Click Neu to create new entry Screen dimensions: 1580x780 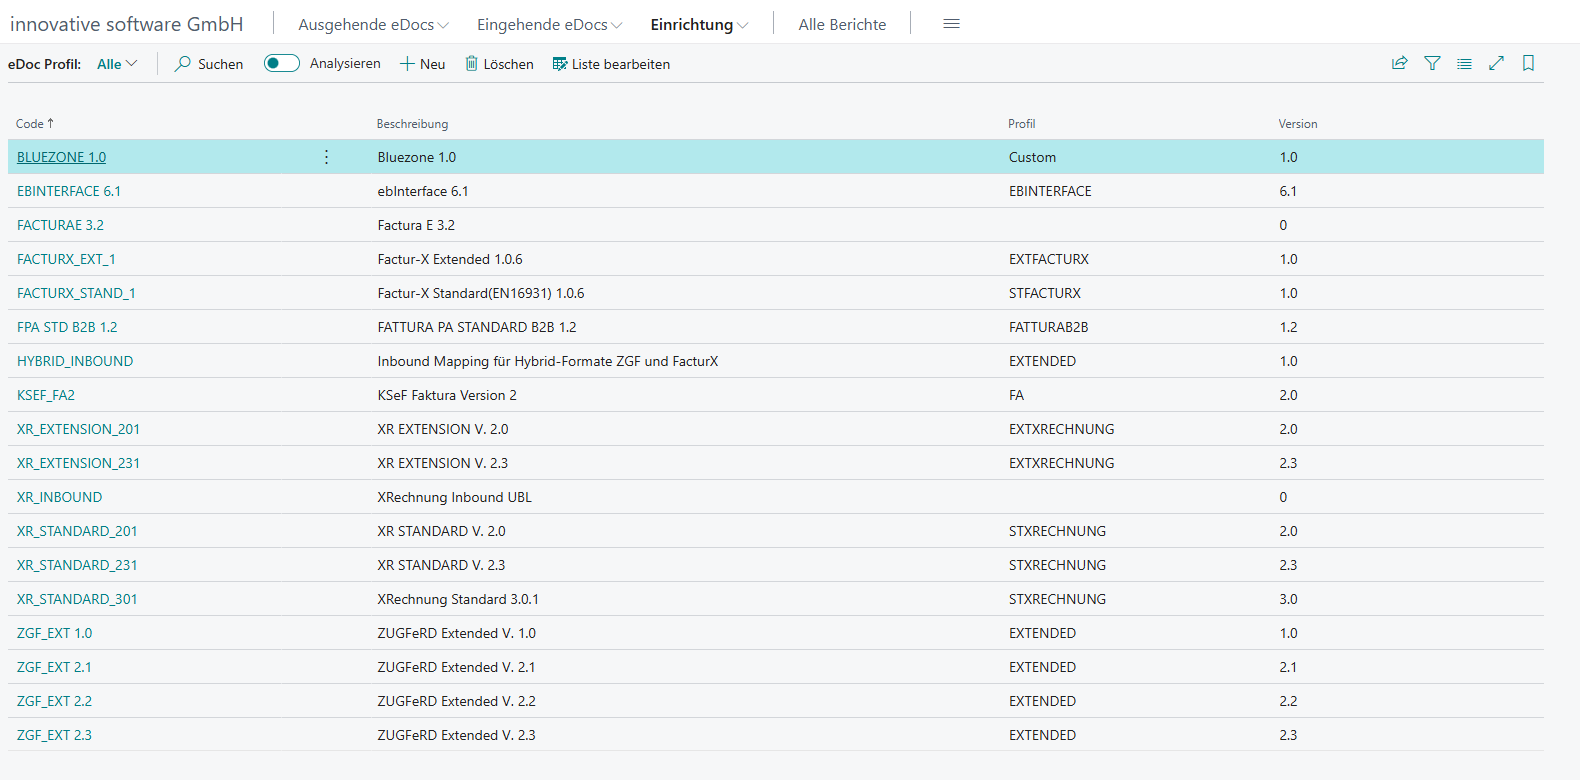coord(423,64)
